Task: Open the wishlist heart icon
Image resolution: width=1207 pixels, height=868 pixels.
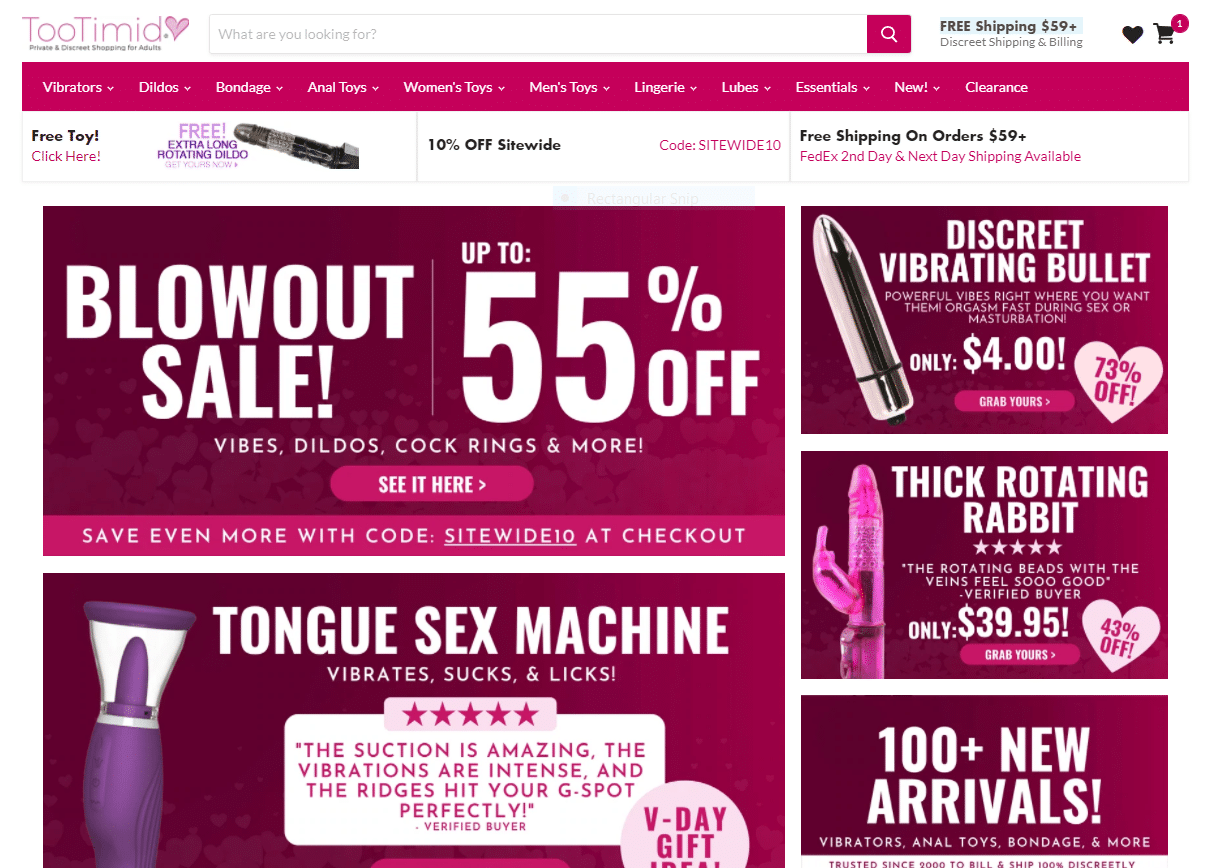Action: point(1132,35)
